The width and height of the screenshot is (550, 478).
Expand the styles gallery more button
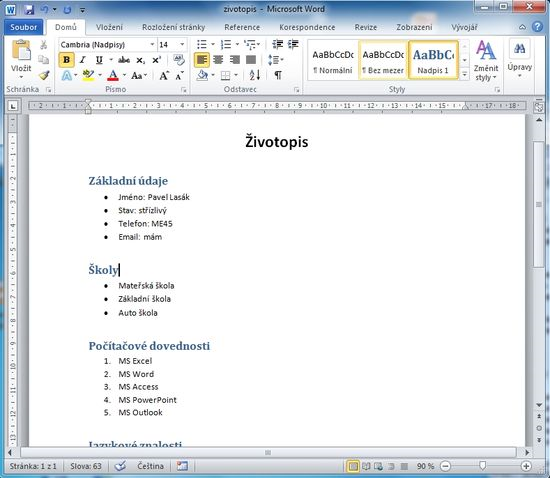pyautogui.click(x=464, y=74)
